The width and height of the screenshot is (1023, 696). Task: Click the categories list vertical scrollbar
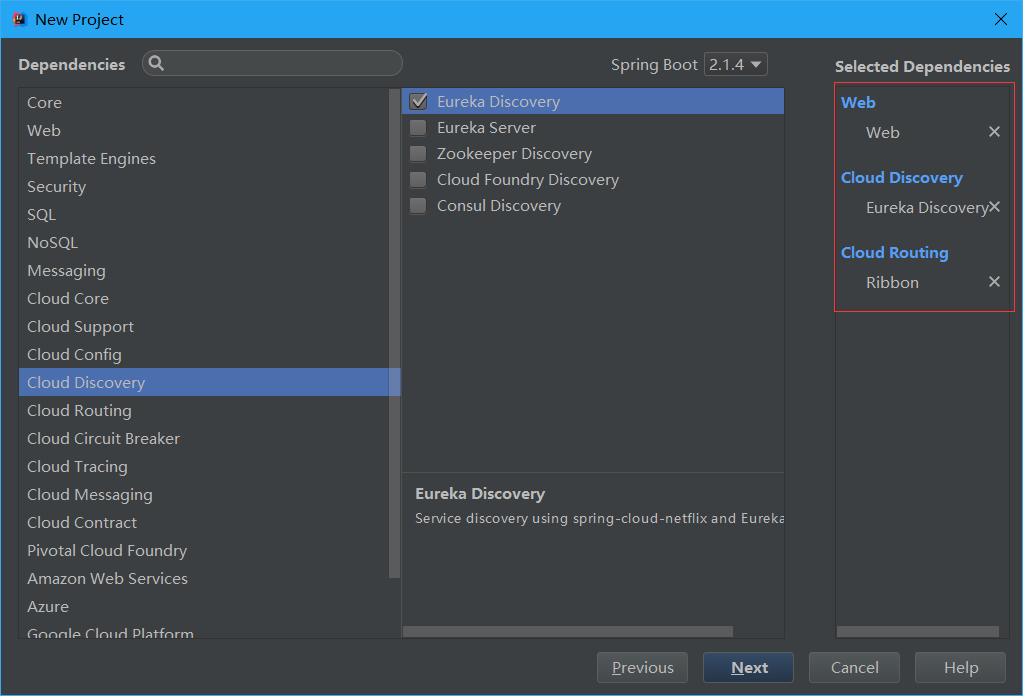394,333
